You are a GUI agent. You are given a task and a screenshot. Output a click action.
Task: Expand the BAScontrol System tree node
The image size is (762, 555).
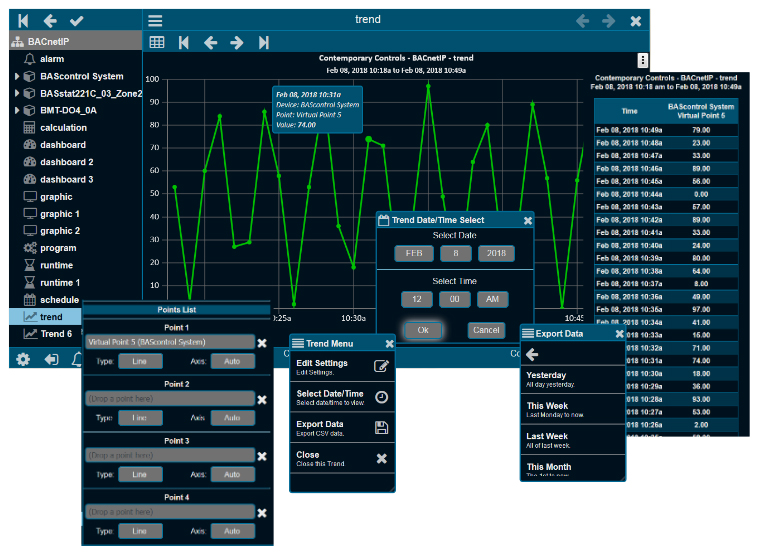[x=17, y=77]
